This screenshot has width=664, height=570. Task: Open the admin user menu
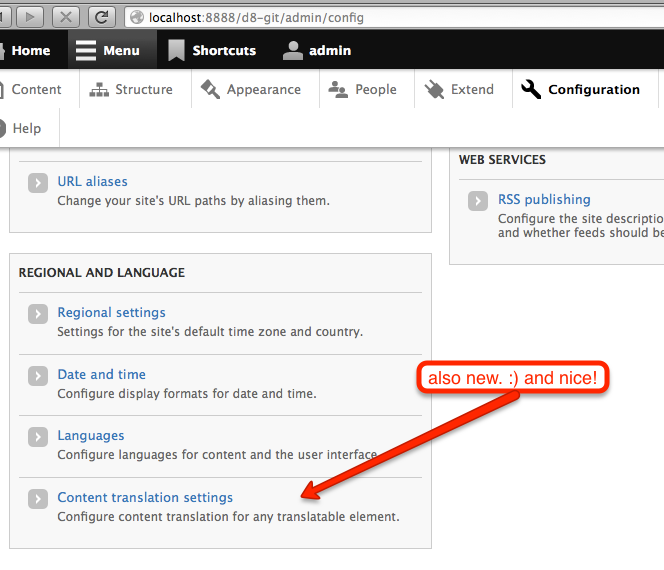(317, 50)
